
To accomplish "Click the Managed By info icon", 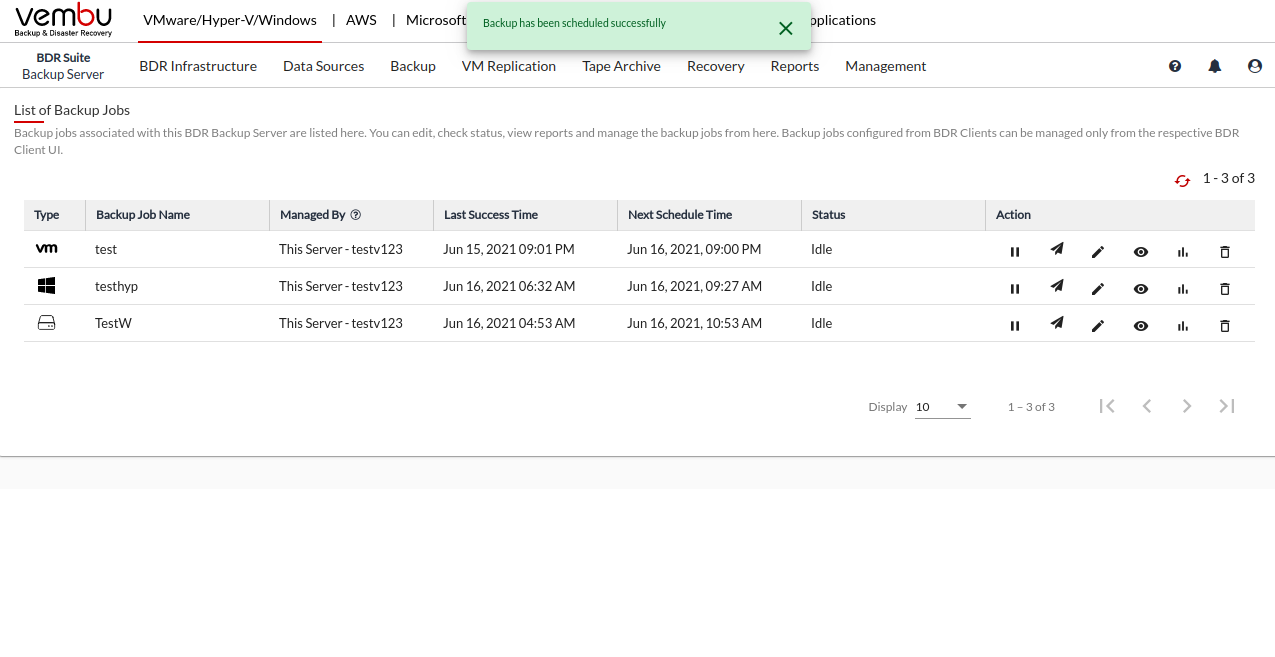I will (356, 215).
